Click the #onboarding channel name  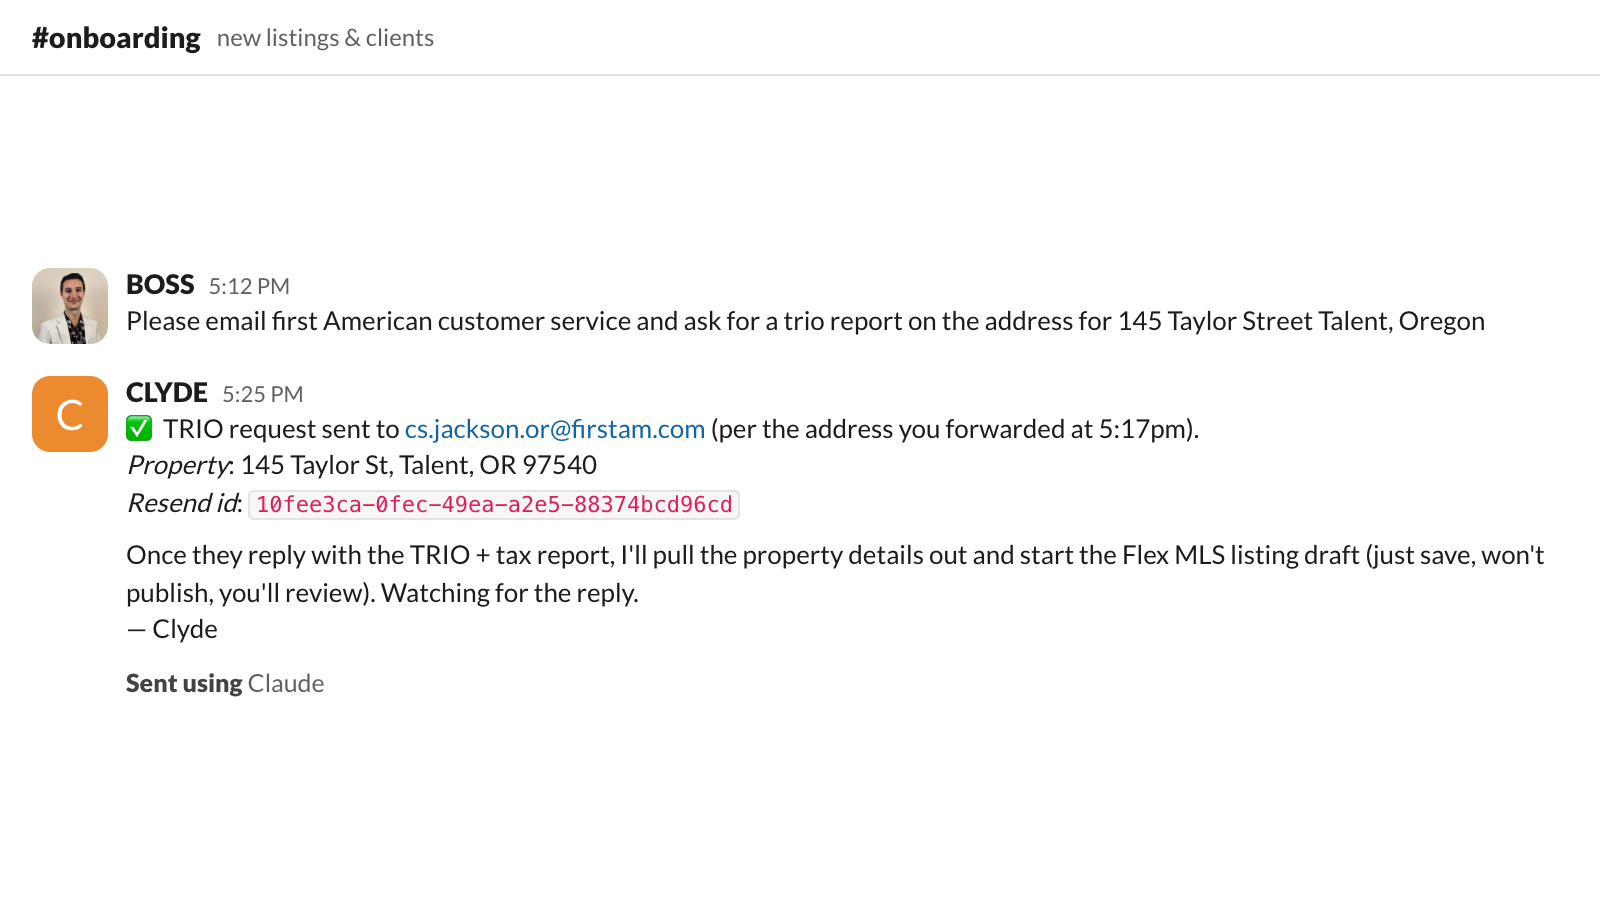(116, 38)
